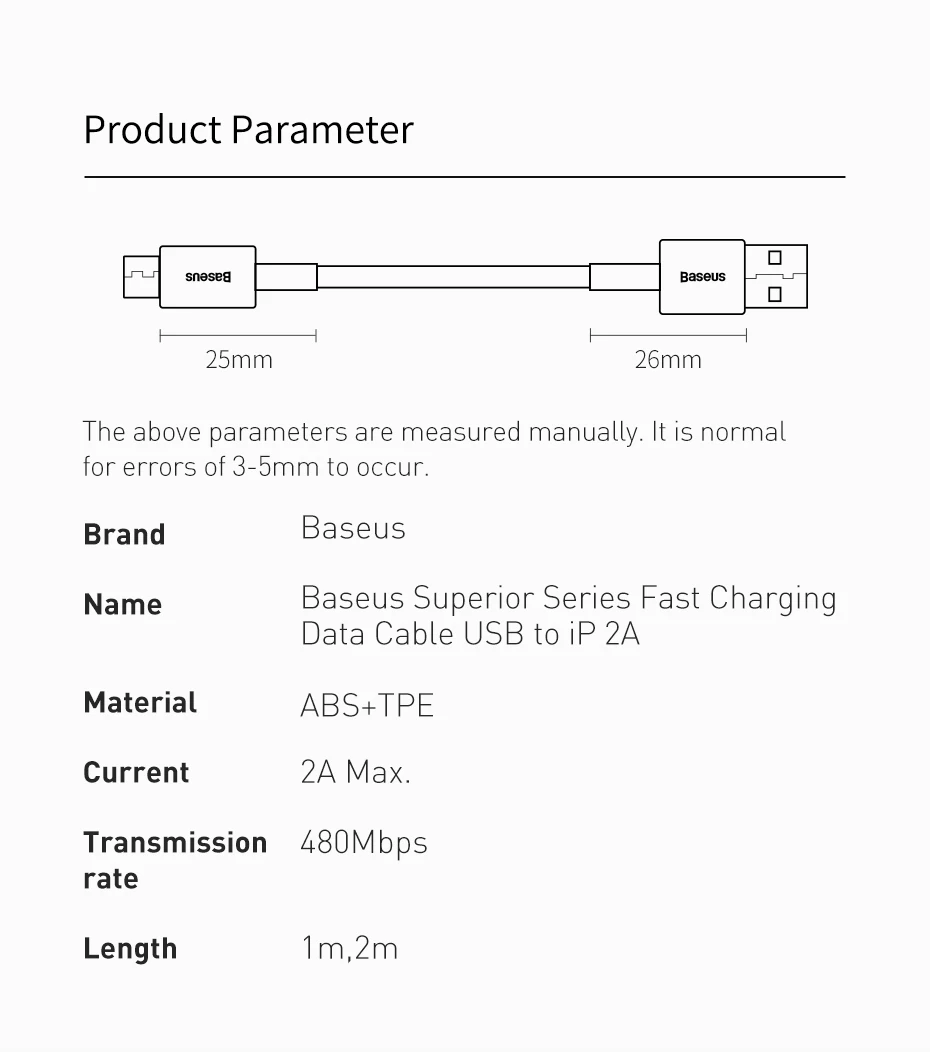Select the Superior Series cable name text

coord(568,616)
